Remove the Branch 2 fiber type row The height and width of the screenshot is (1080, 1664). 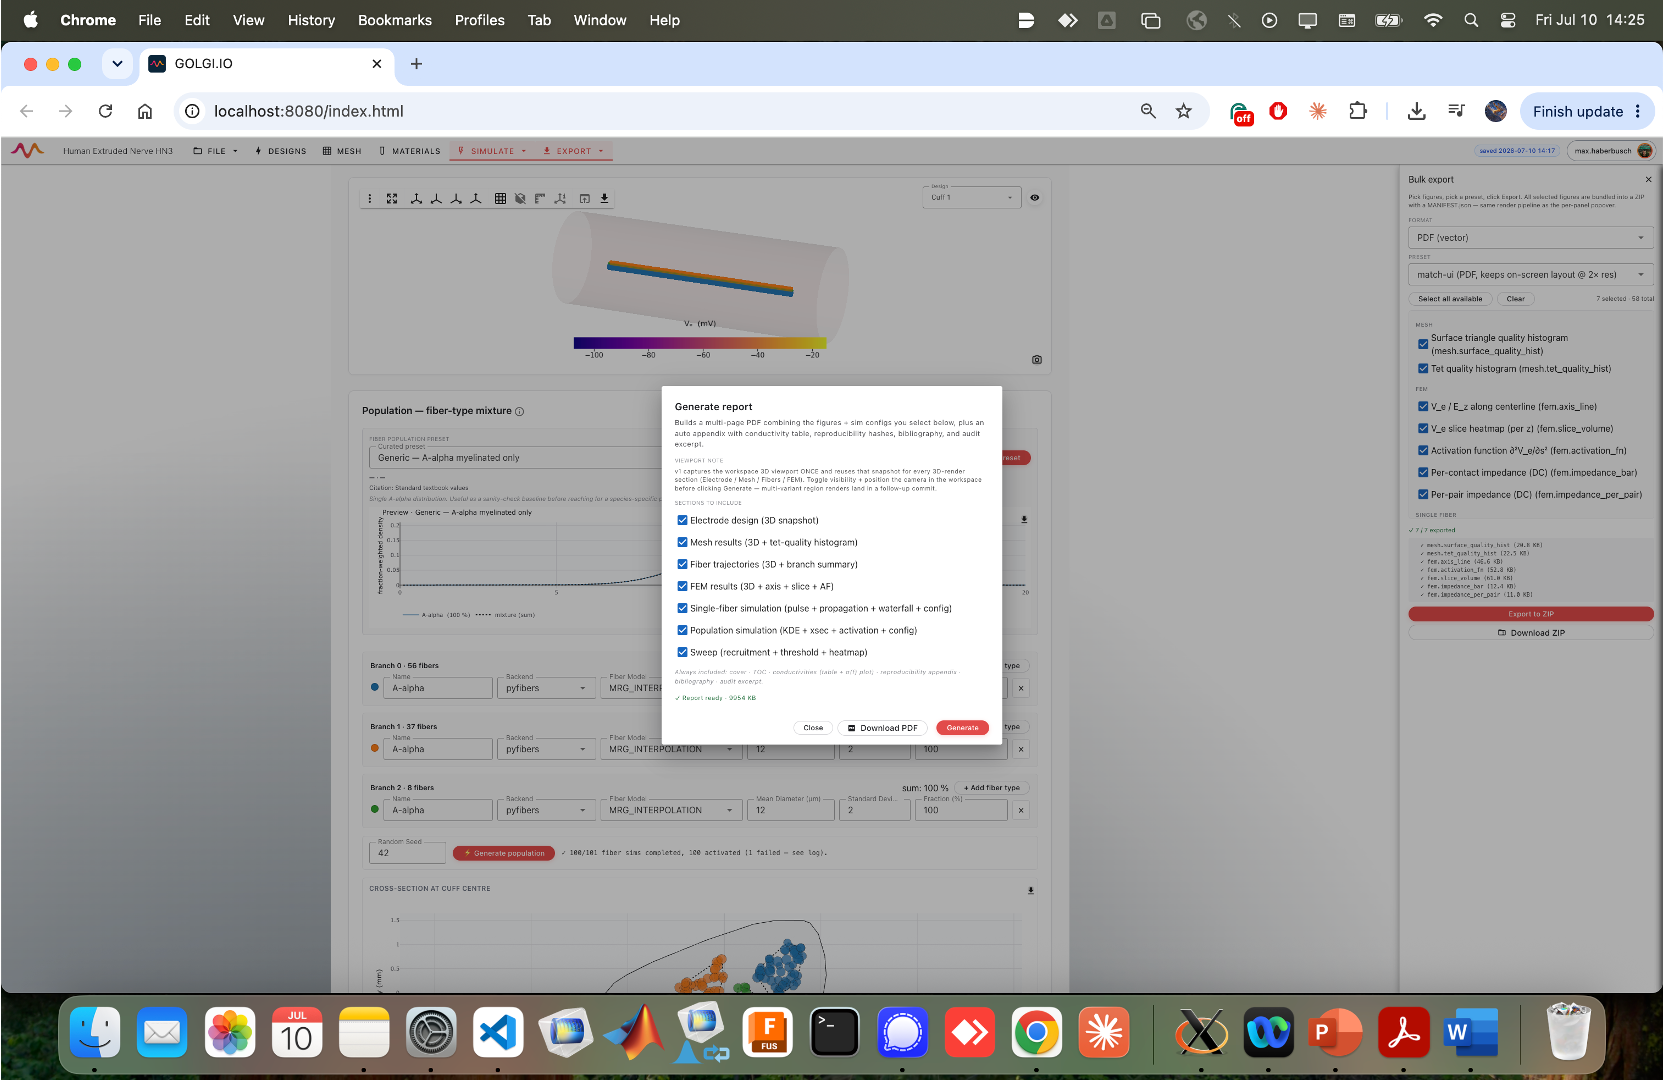1021,810
